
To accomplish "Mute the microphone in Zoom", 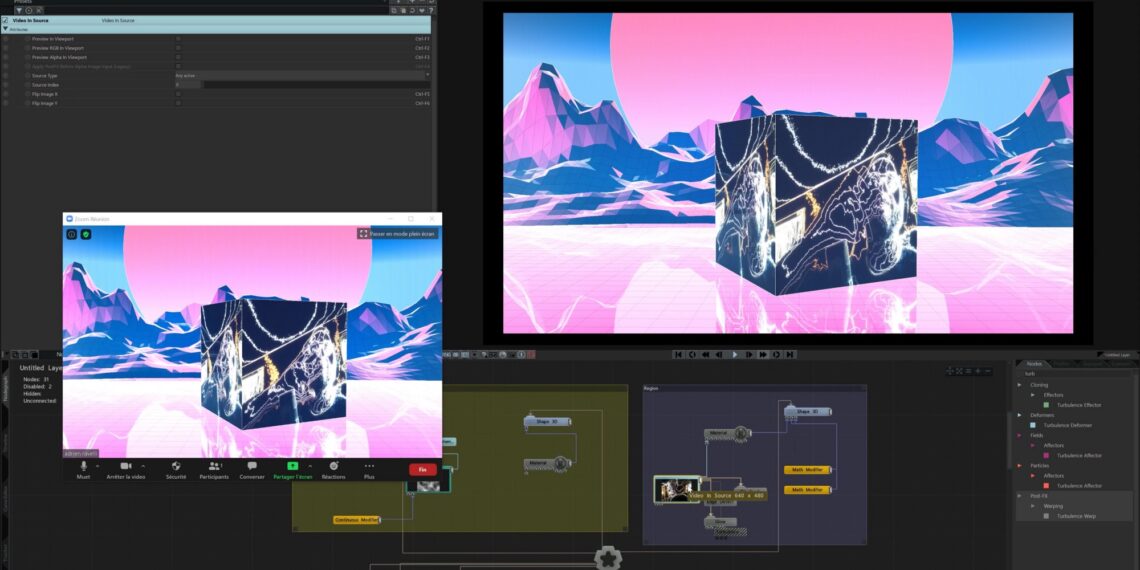I will click(x=84, y=466).
